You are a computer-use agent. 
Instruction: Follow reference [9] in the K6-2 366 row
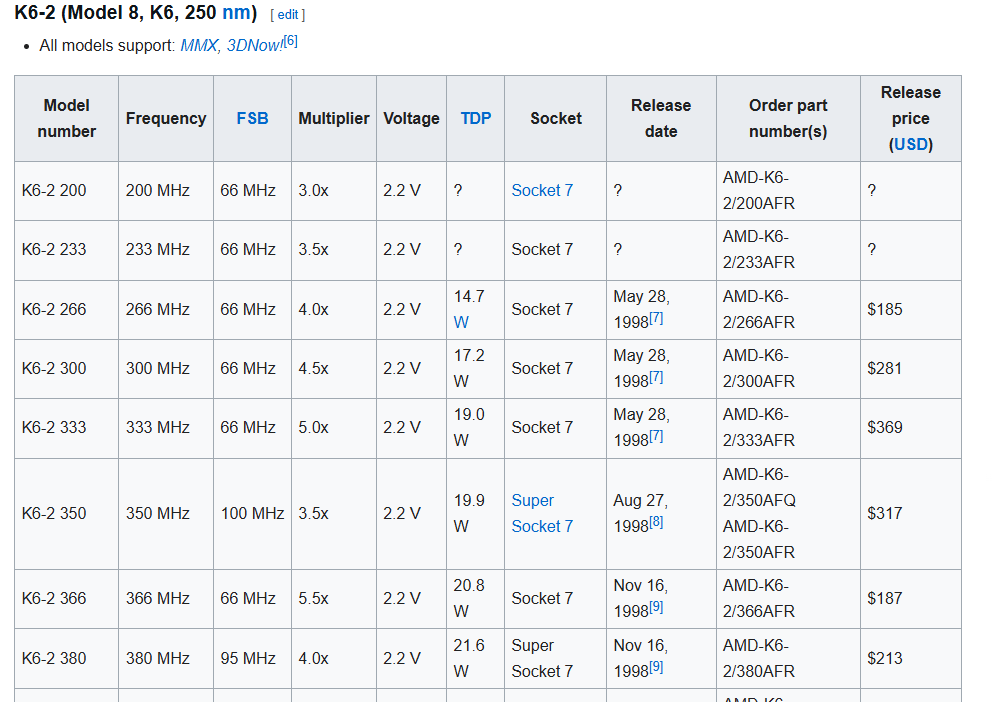[x=656, y=607]
